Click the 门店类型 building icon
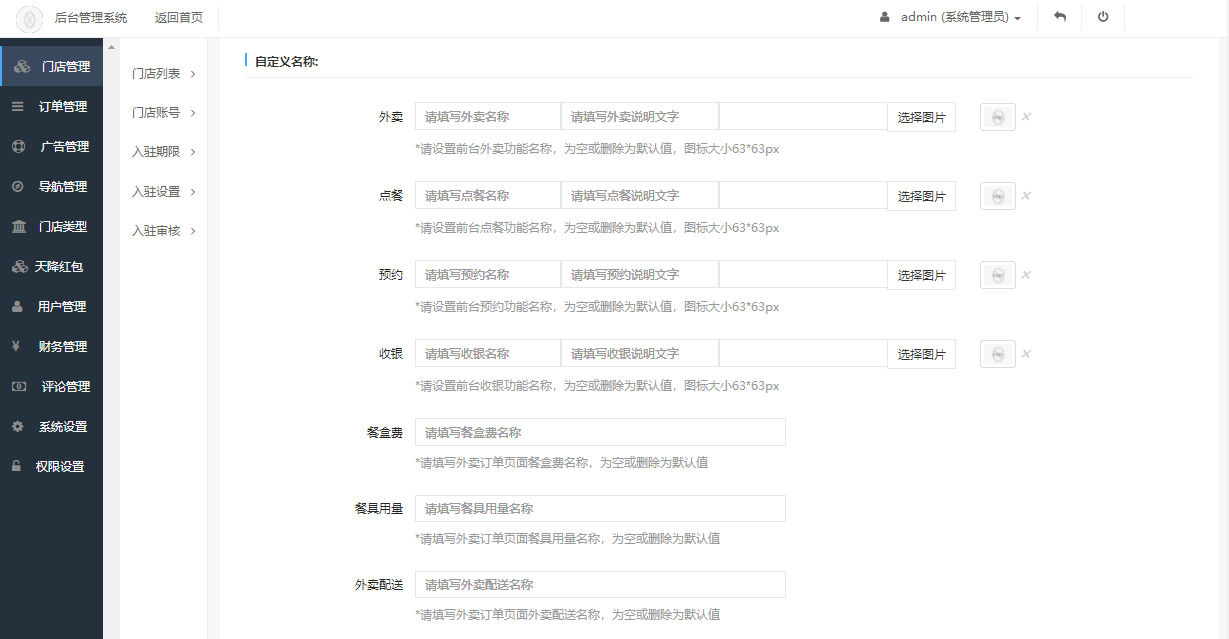 19,226
